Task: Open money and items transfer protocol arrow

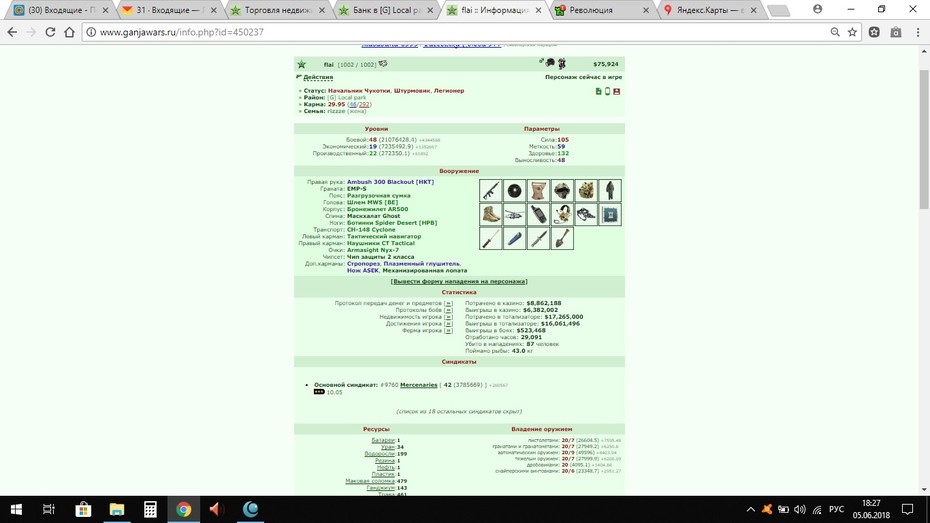Action: pos(448,304)
